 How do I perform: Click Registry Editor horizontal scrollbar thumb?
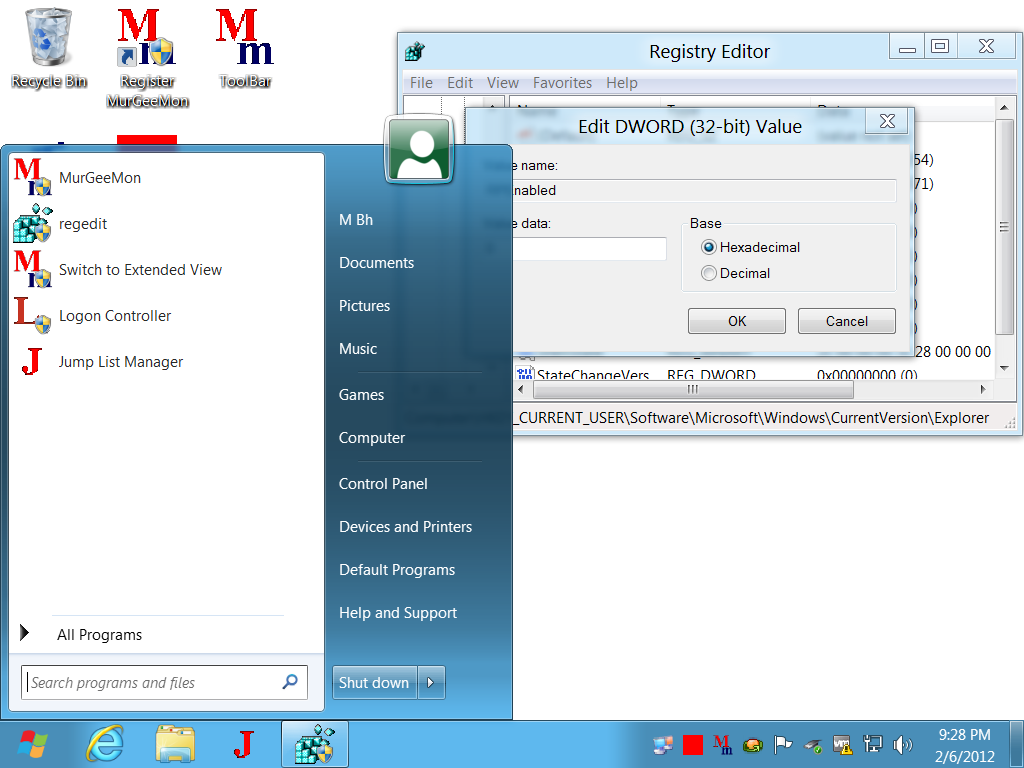[693, 389]
